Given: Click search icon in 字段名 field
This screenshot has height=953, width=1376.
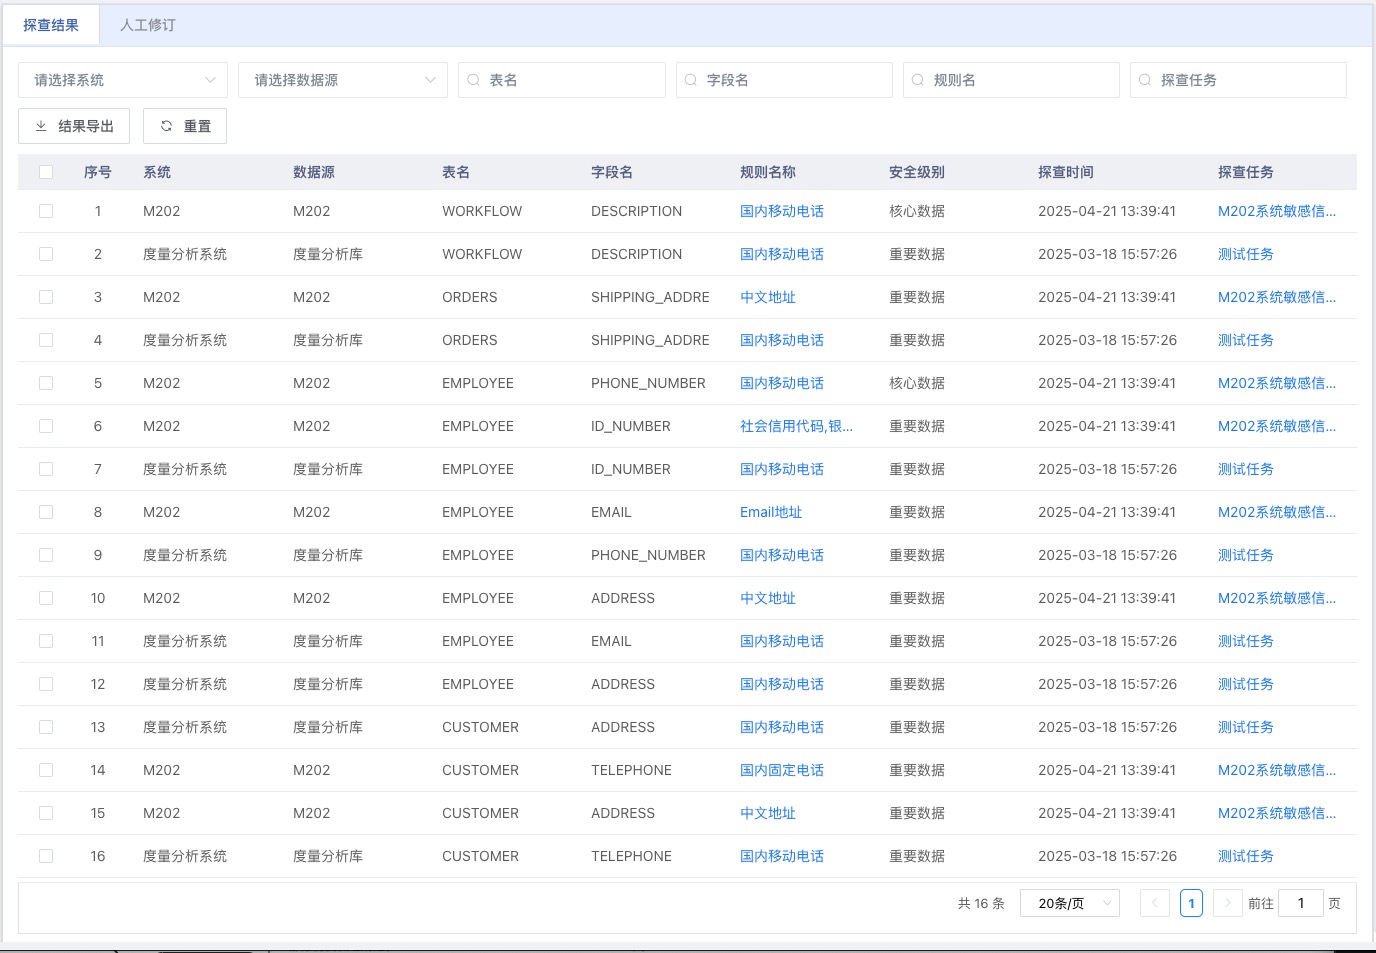Looking at the screenshot, I should (691, 80).
